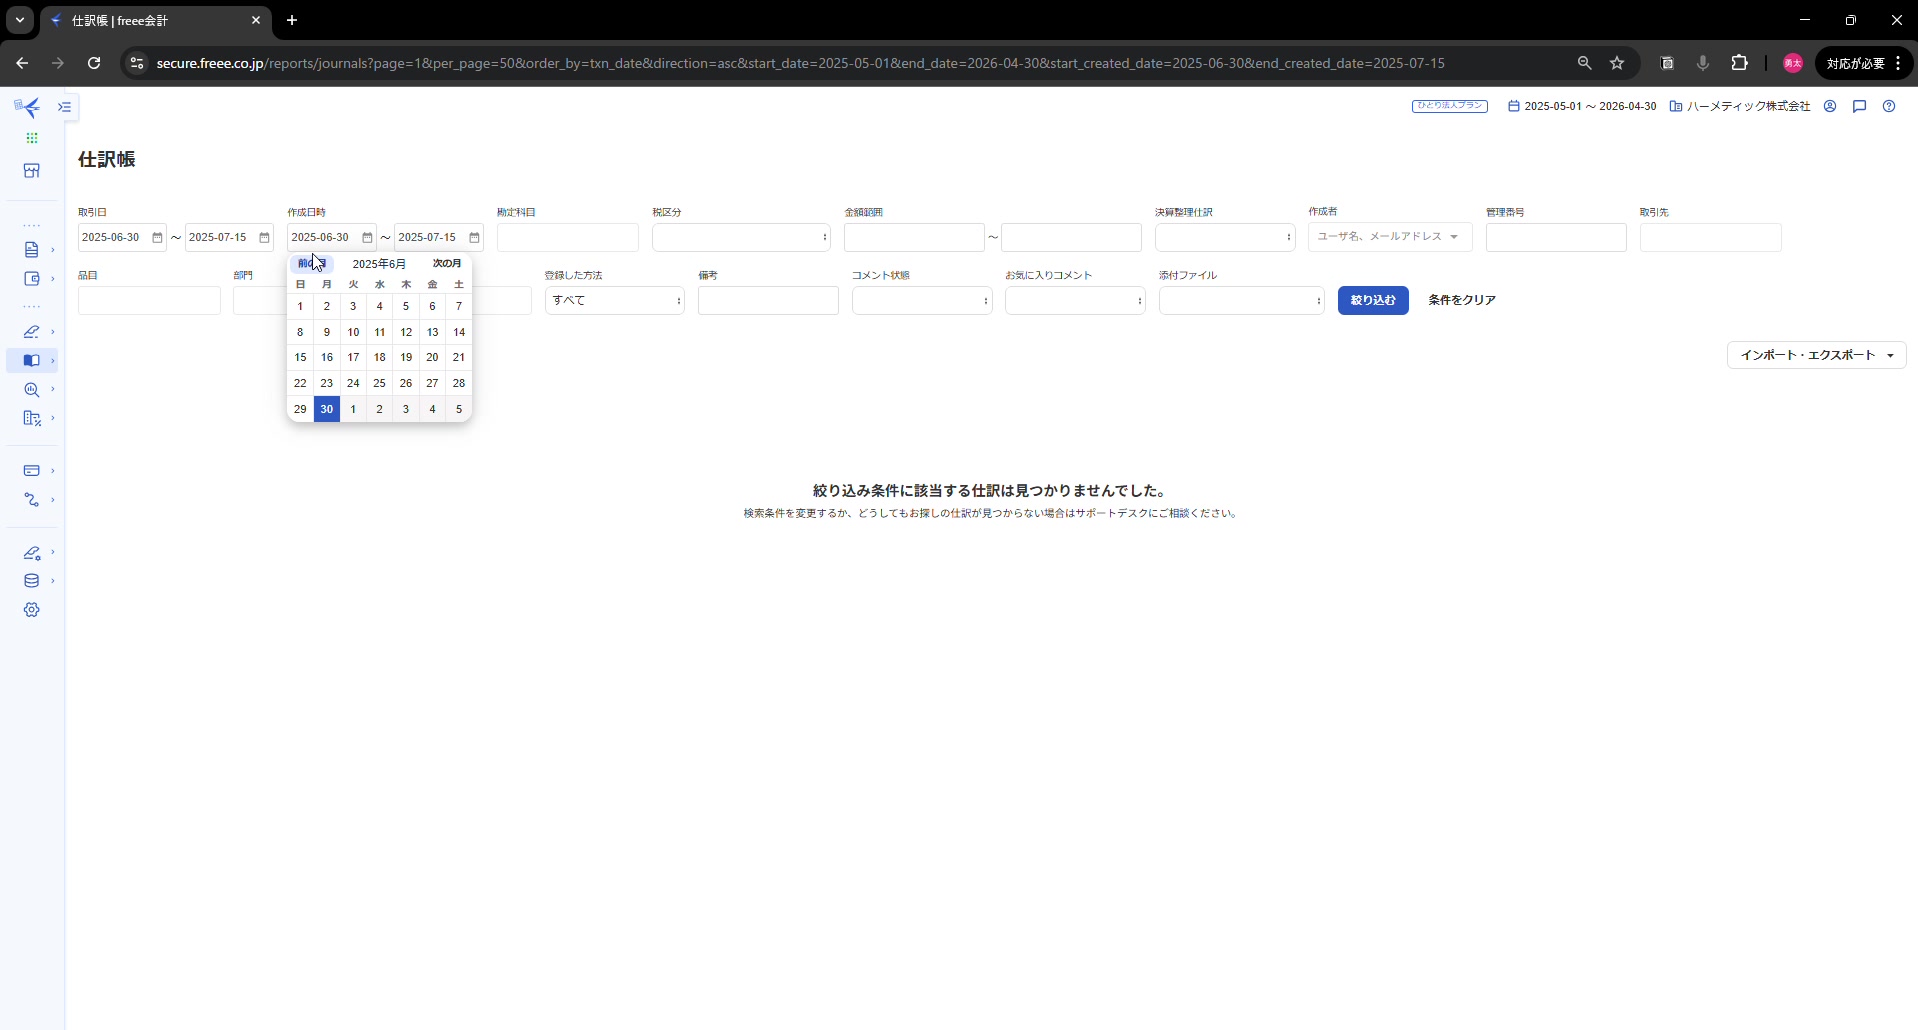
Task: Click the user account icon in header
Action: coord(1829,106)
